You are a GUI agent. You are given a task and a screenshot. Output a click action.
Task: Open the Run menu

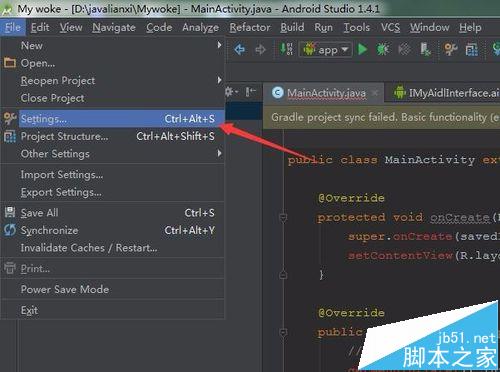[323, 27]
